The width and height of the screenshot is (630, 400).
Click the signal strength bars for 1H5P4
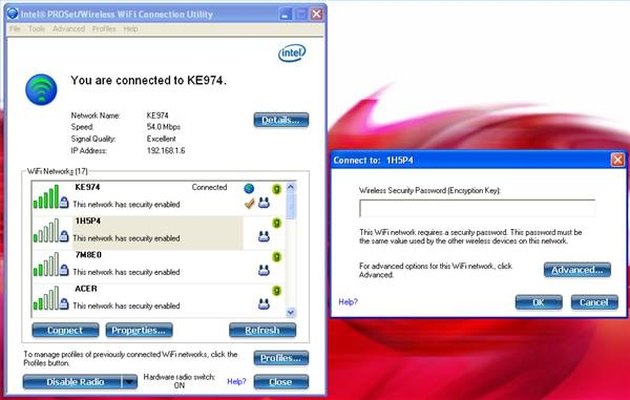point(47,231)
